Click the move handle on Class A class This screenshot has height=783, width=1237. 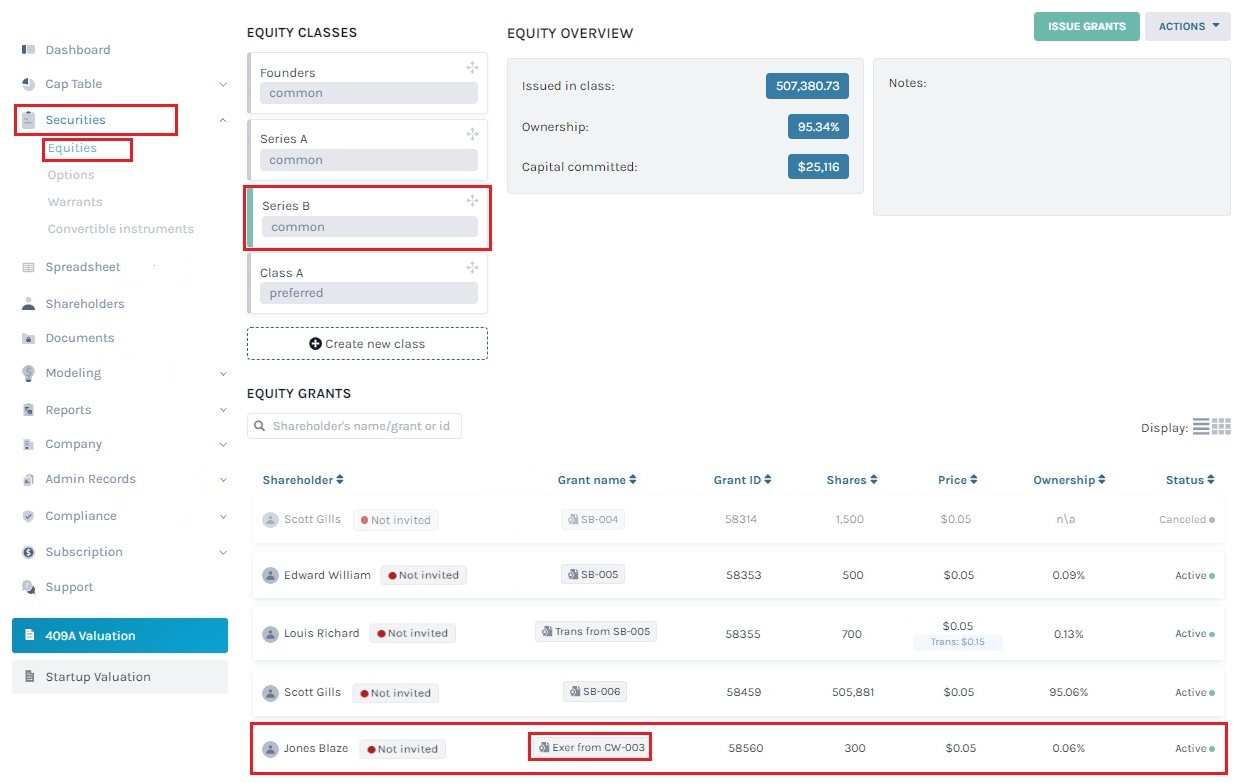pyautogui.click(x=472, y=268)
